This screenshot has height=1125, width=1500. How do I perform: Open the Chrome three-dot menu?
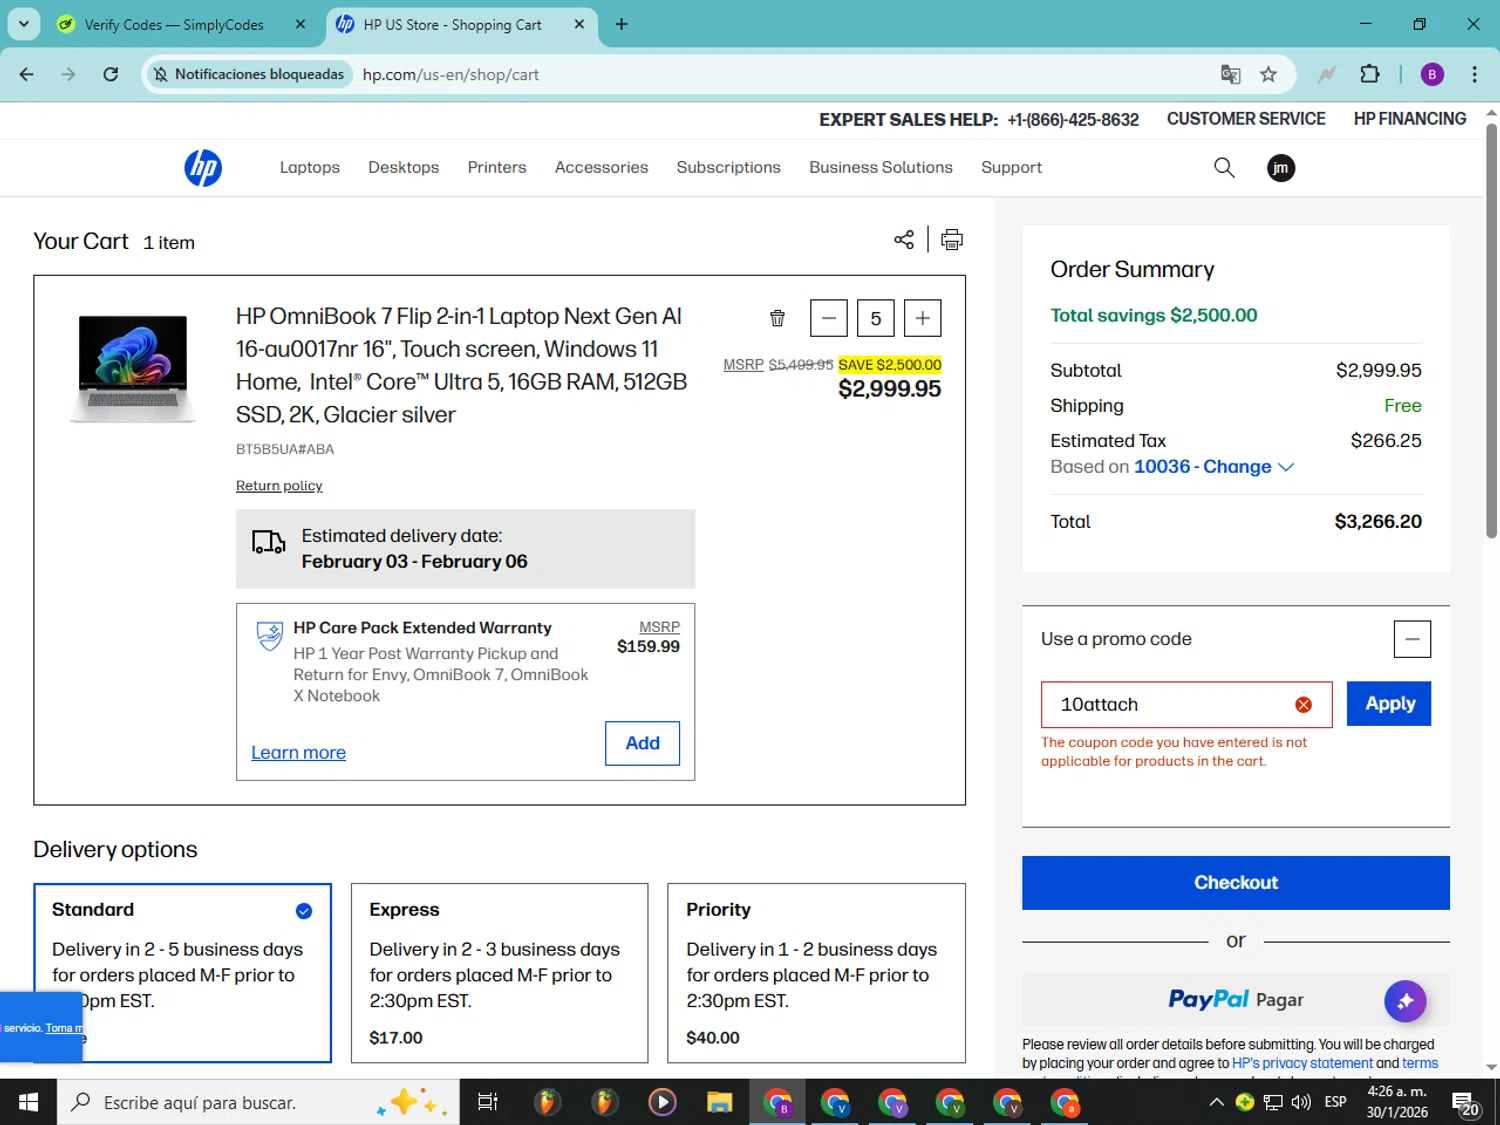pos(1475,74)
